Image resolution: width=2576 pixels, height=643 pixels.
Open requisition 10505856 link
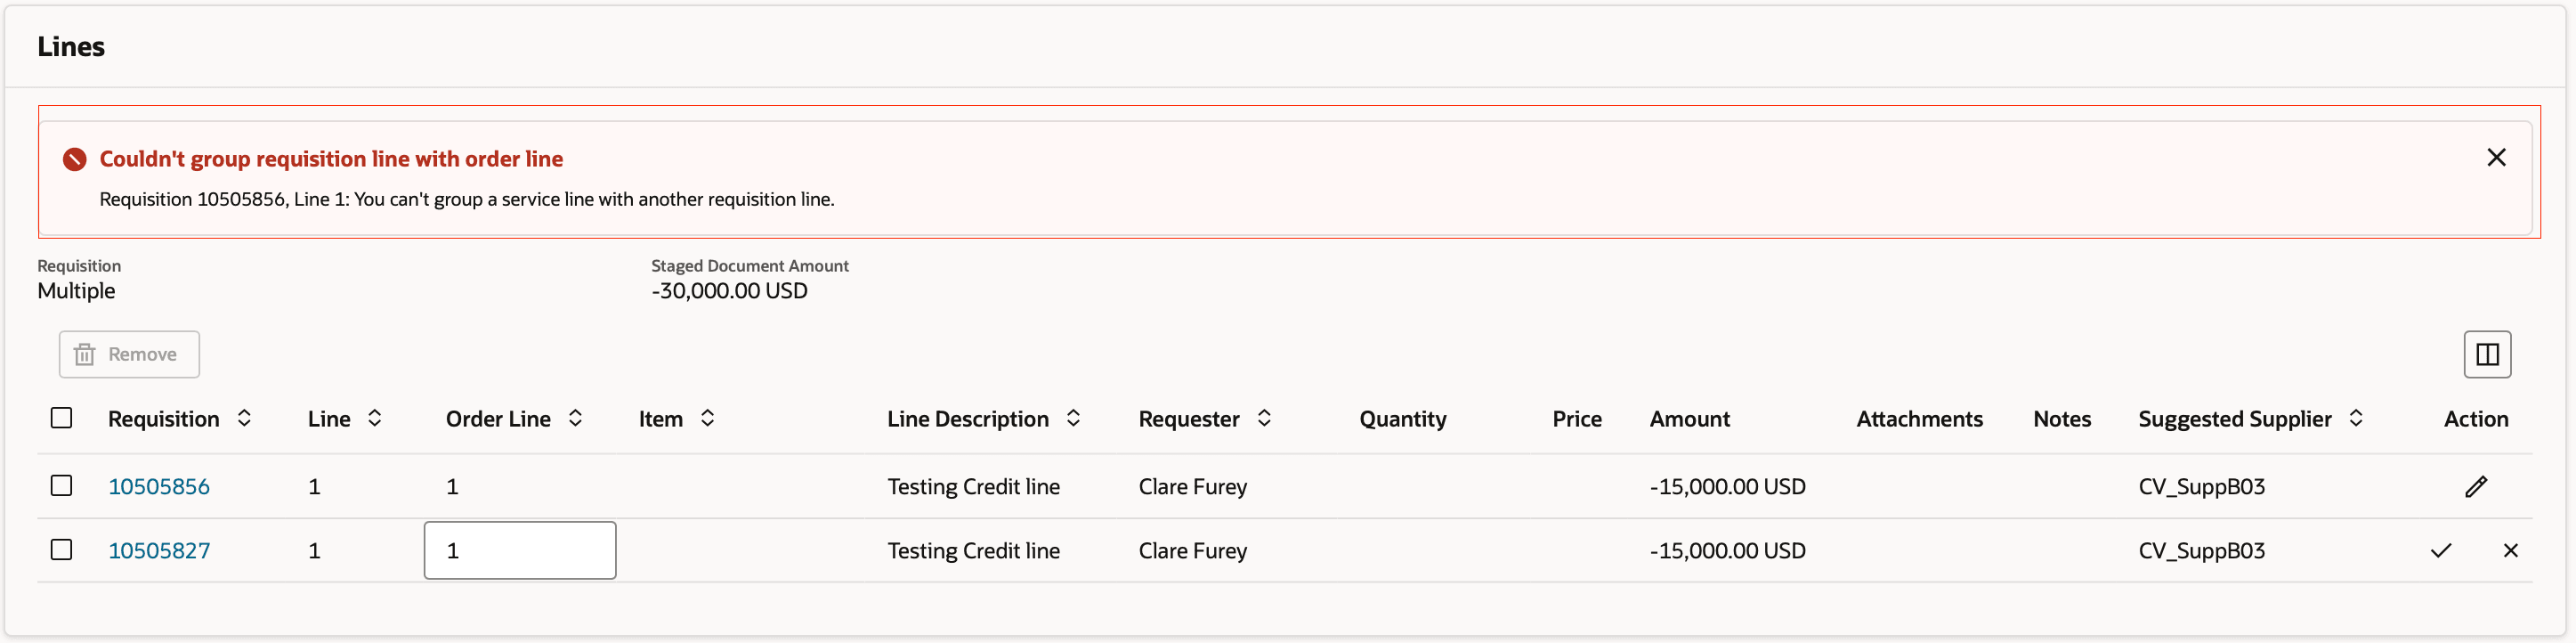[x=159, y=486]
